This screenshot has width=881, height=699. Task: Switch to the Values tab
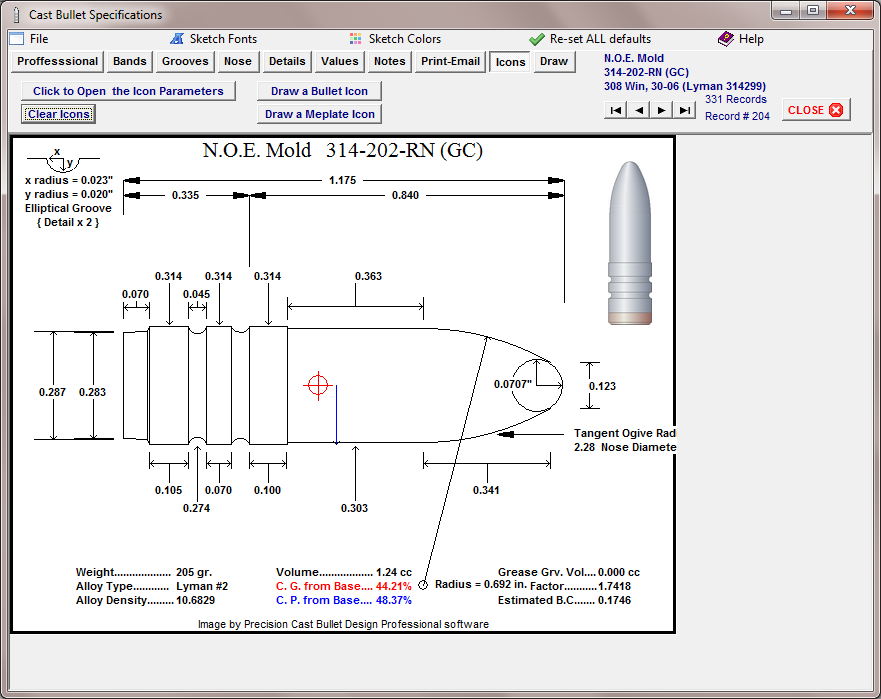pyautogui.click(x=339, y=61)
